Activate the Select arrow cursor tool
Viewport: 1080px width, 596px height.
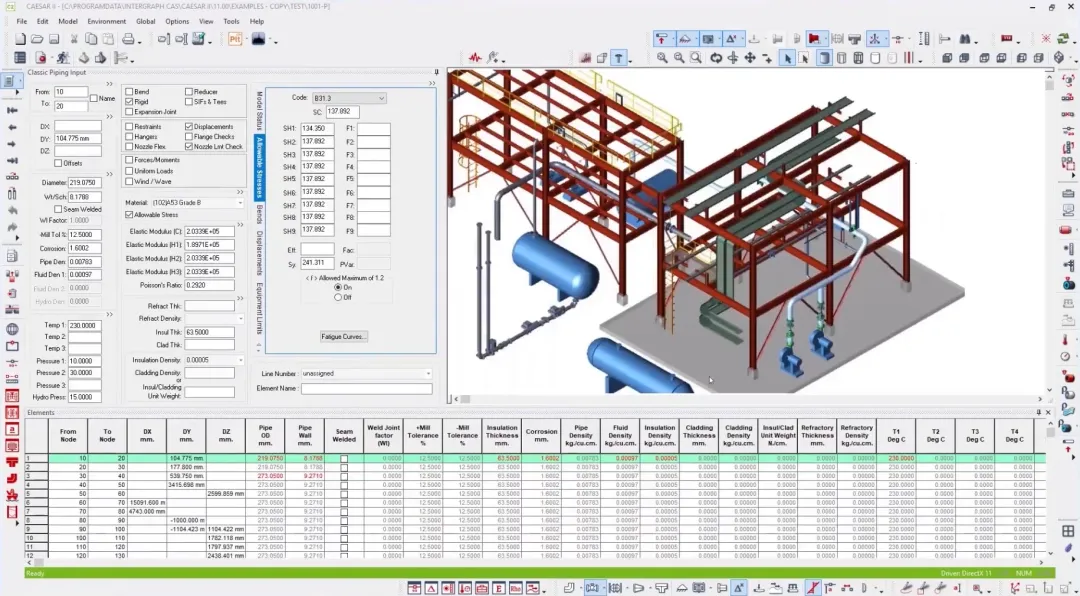click(787, 58)
